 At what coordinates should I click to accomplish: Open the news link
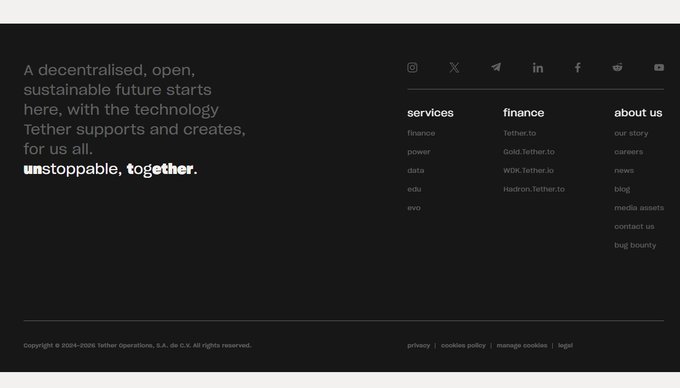click(x=624, y=171)
